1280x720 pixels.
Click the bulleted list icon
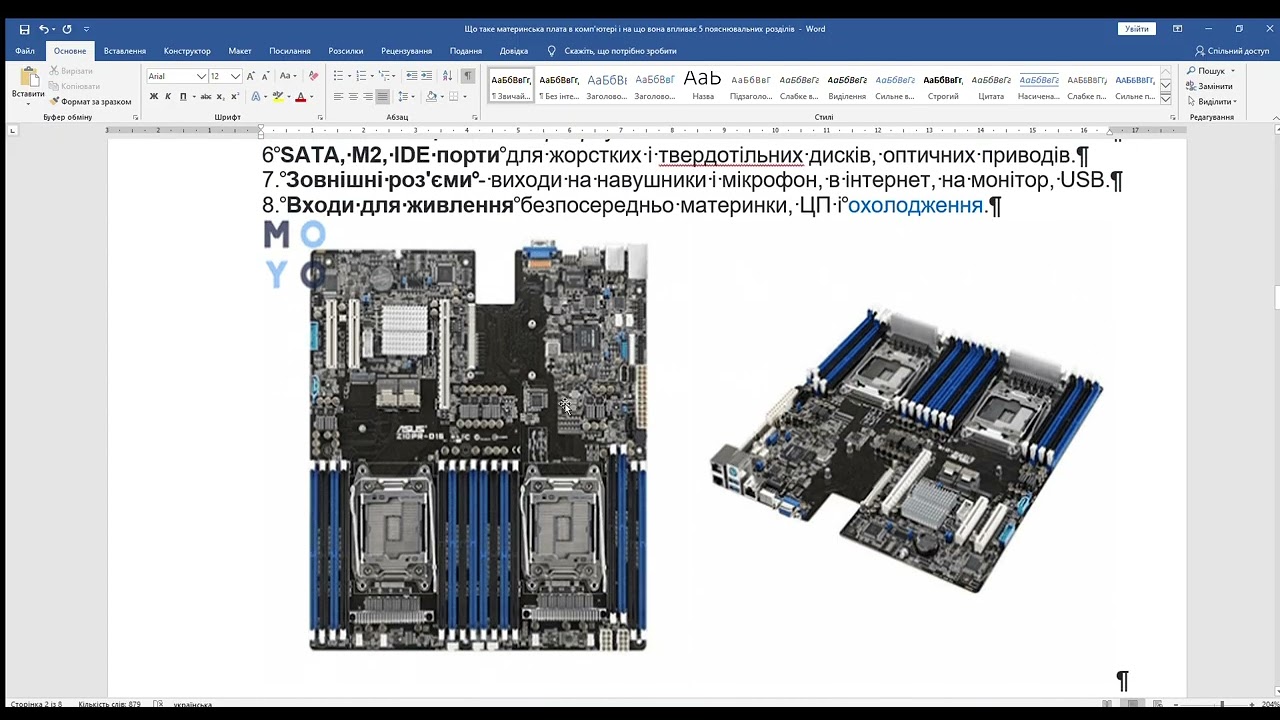pyautogui.click(x=340, y=76)
